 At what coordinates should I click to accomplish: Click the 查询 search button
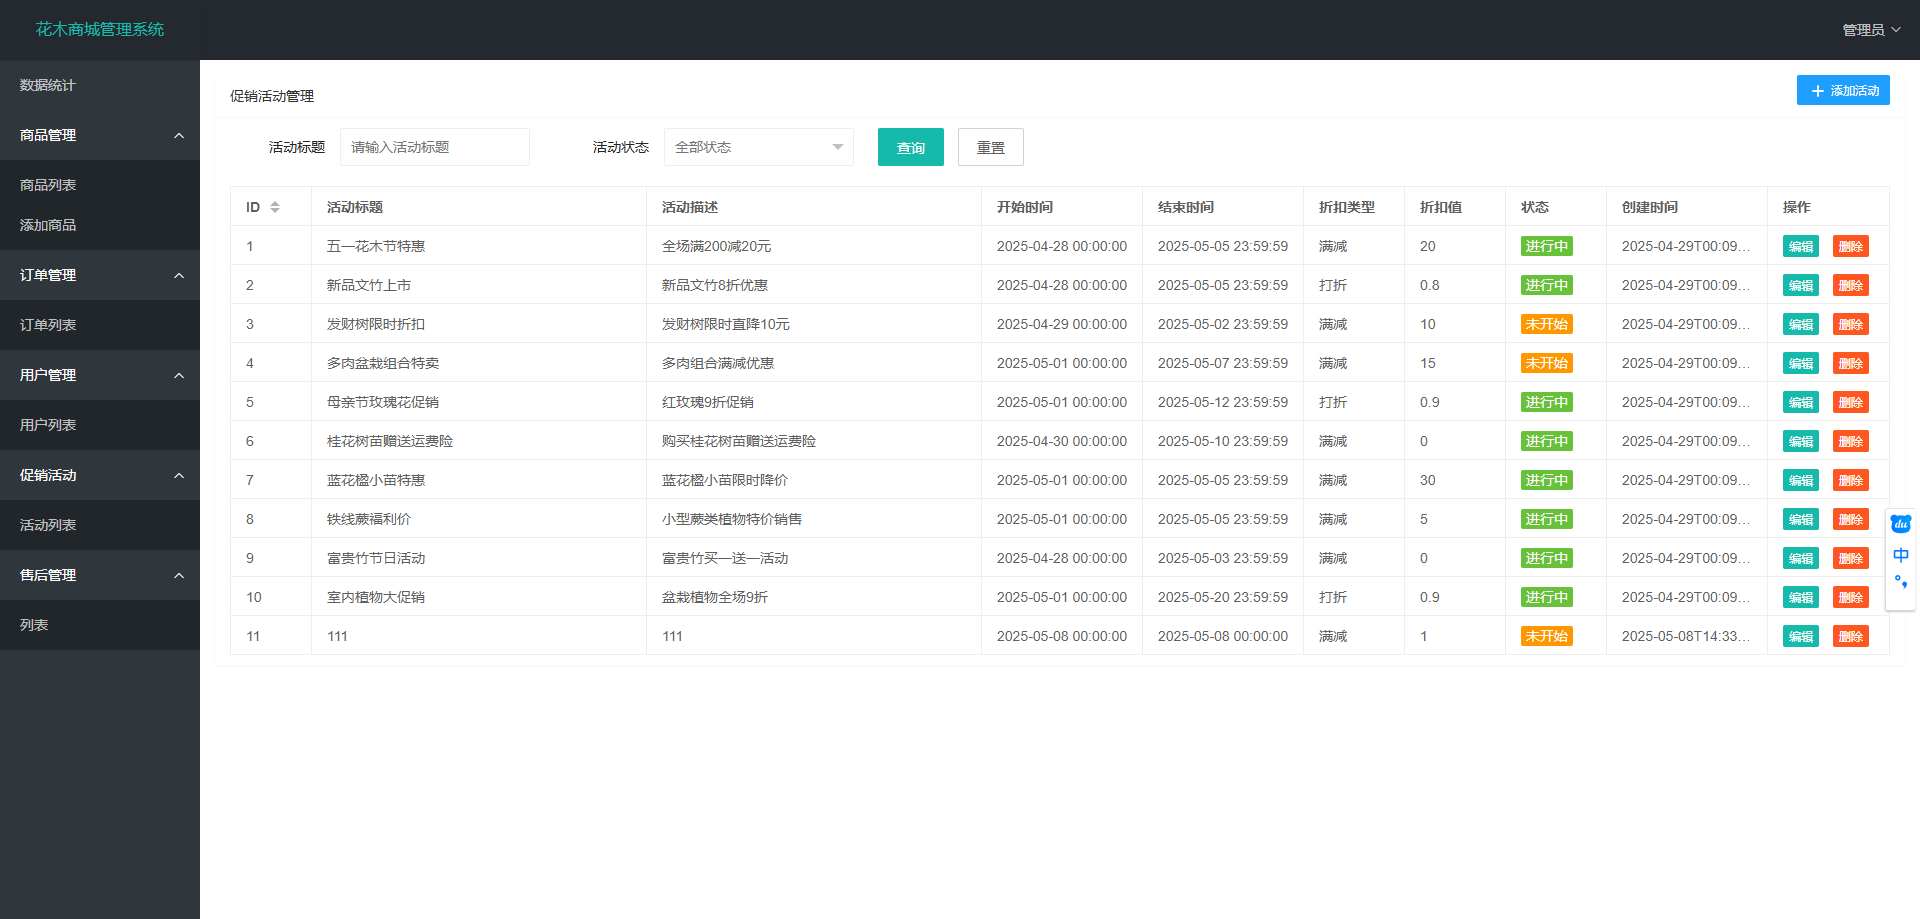[911, 147]
